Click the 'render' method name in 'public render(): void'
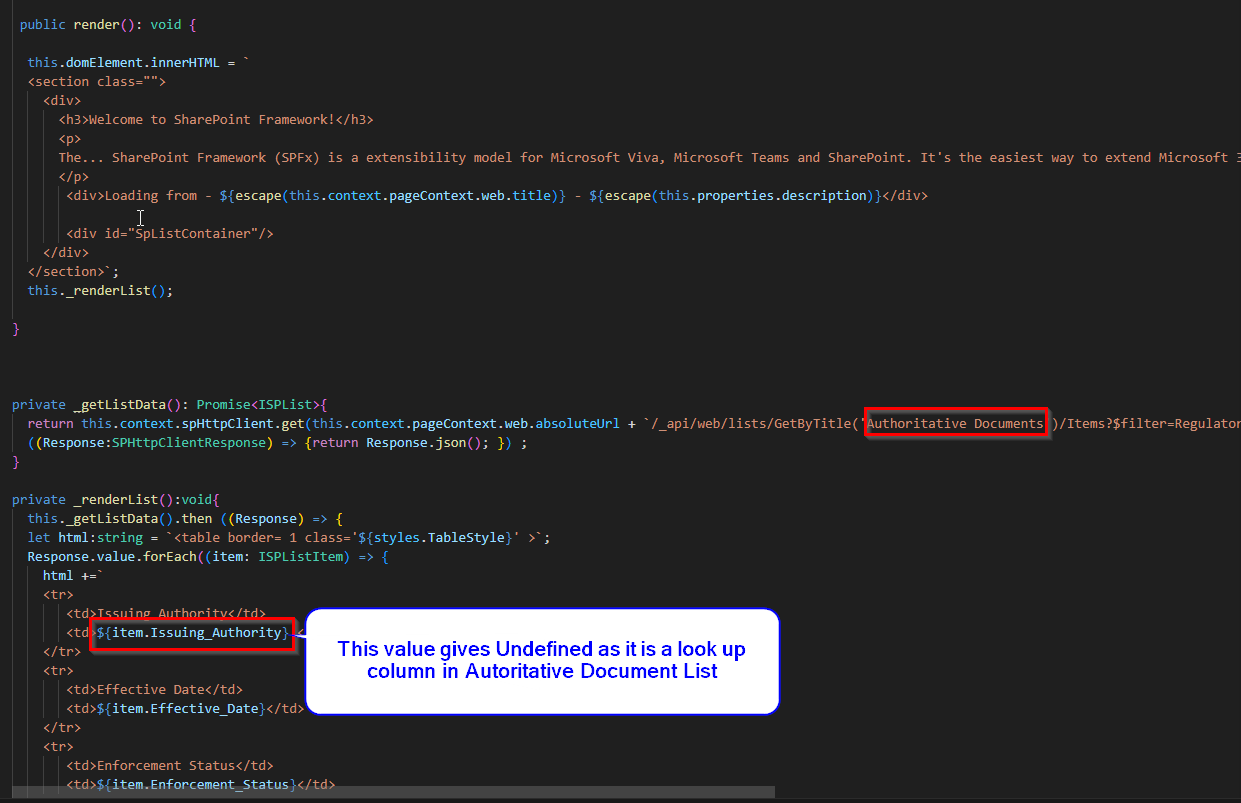 (x=97, y=24)
